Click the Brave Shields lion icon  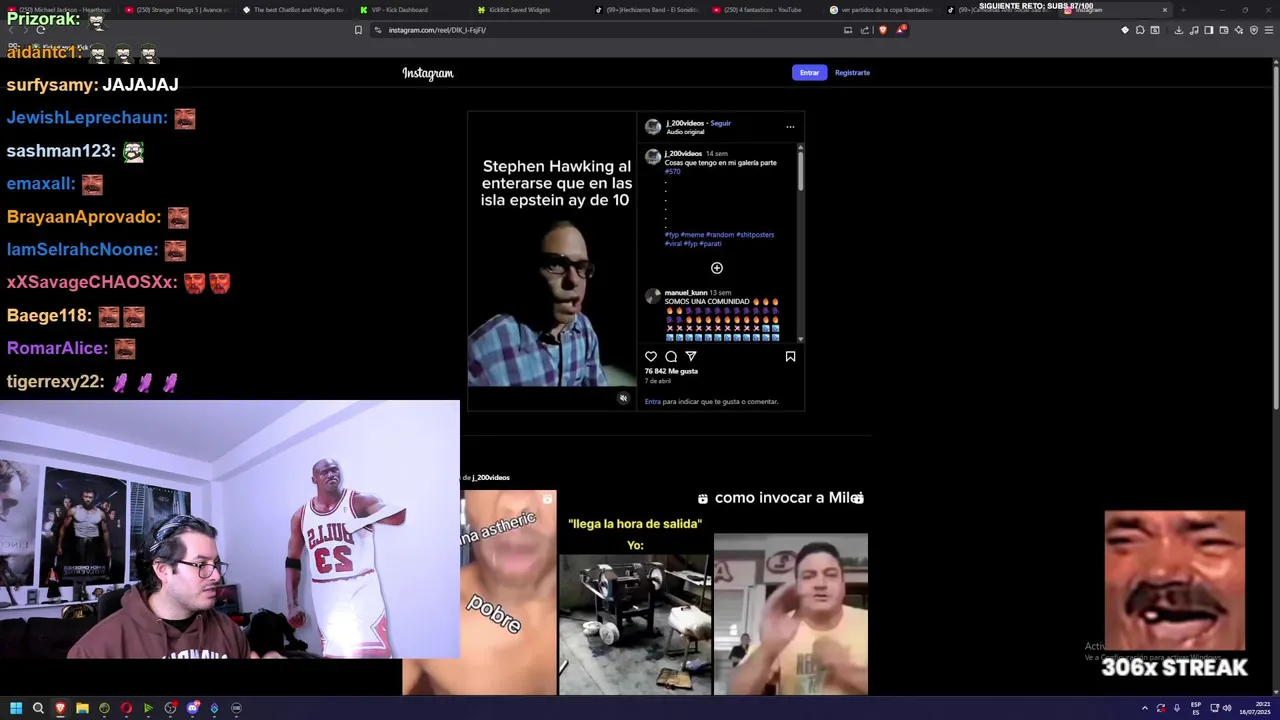pos(882,30)
